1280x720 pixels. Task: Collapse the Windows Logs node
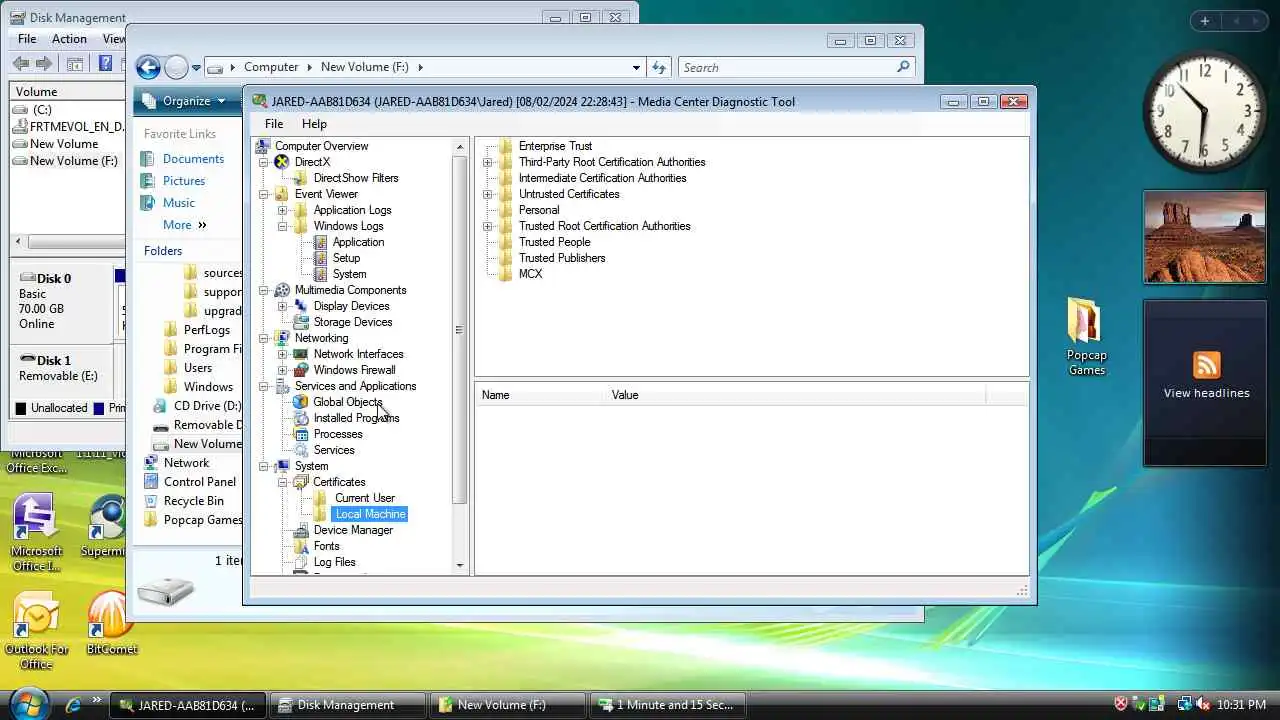[x=283, y=226]
